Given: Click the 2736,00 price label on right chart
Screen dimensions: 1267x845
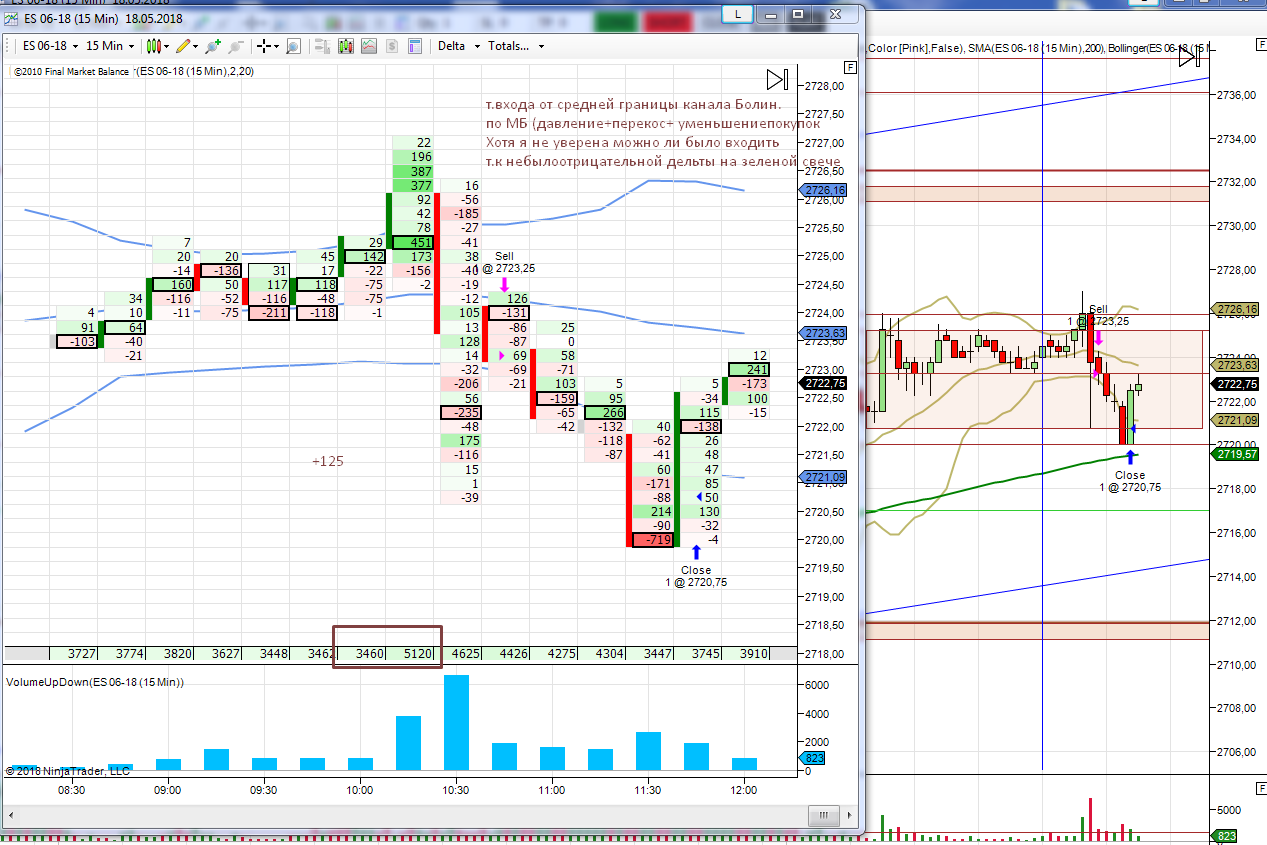Looking at the screenshot, I should tap(1236, 95).
